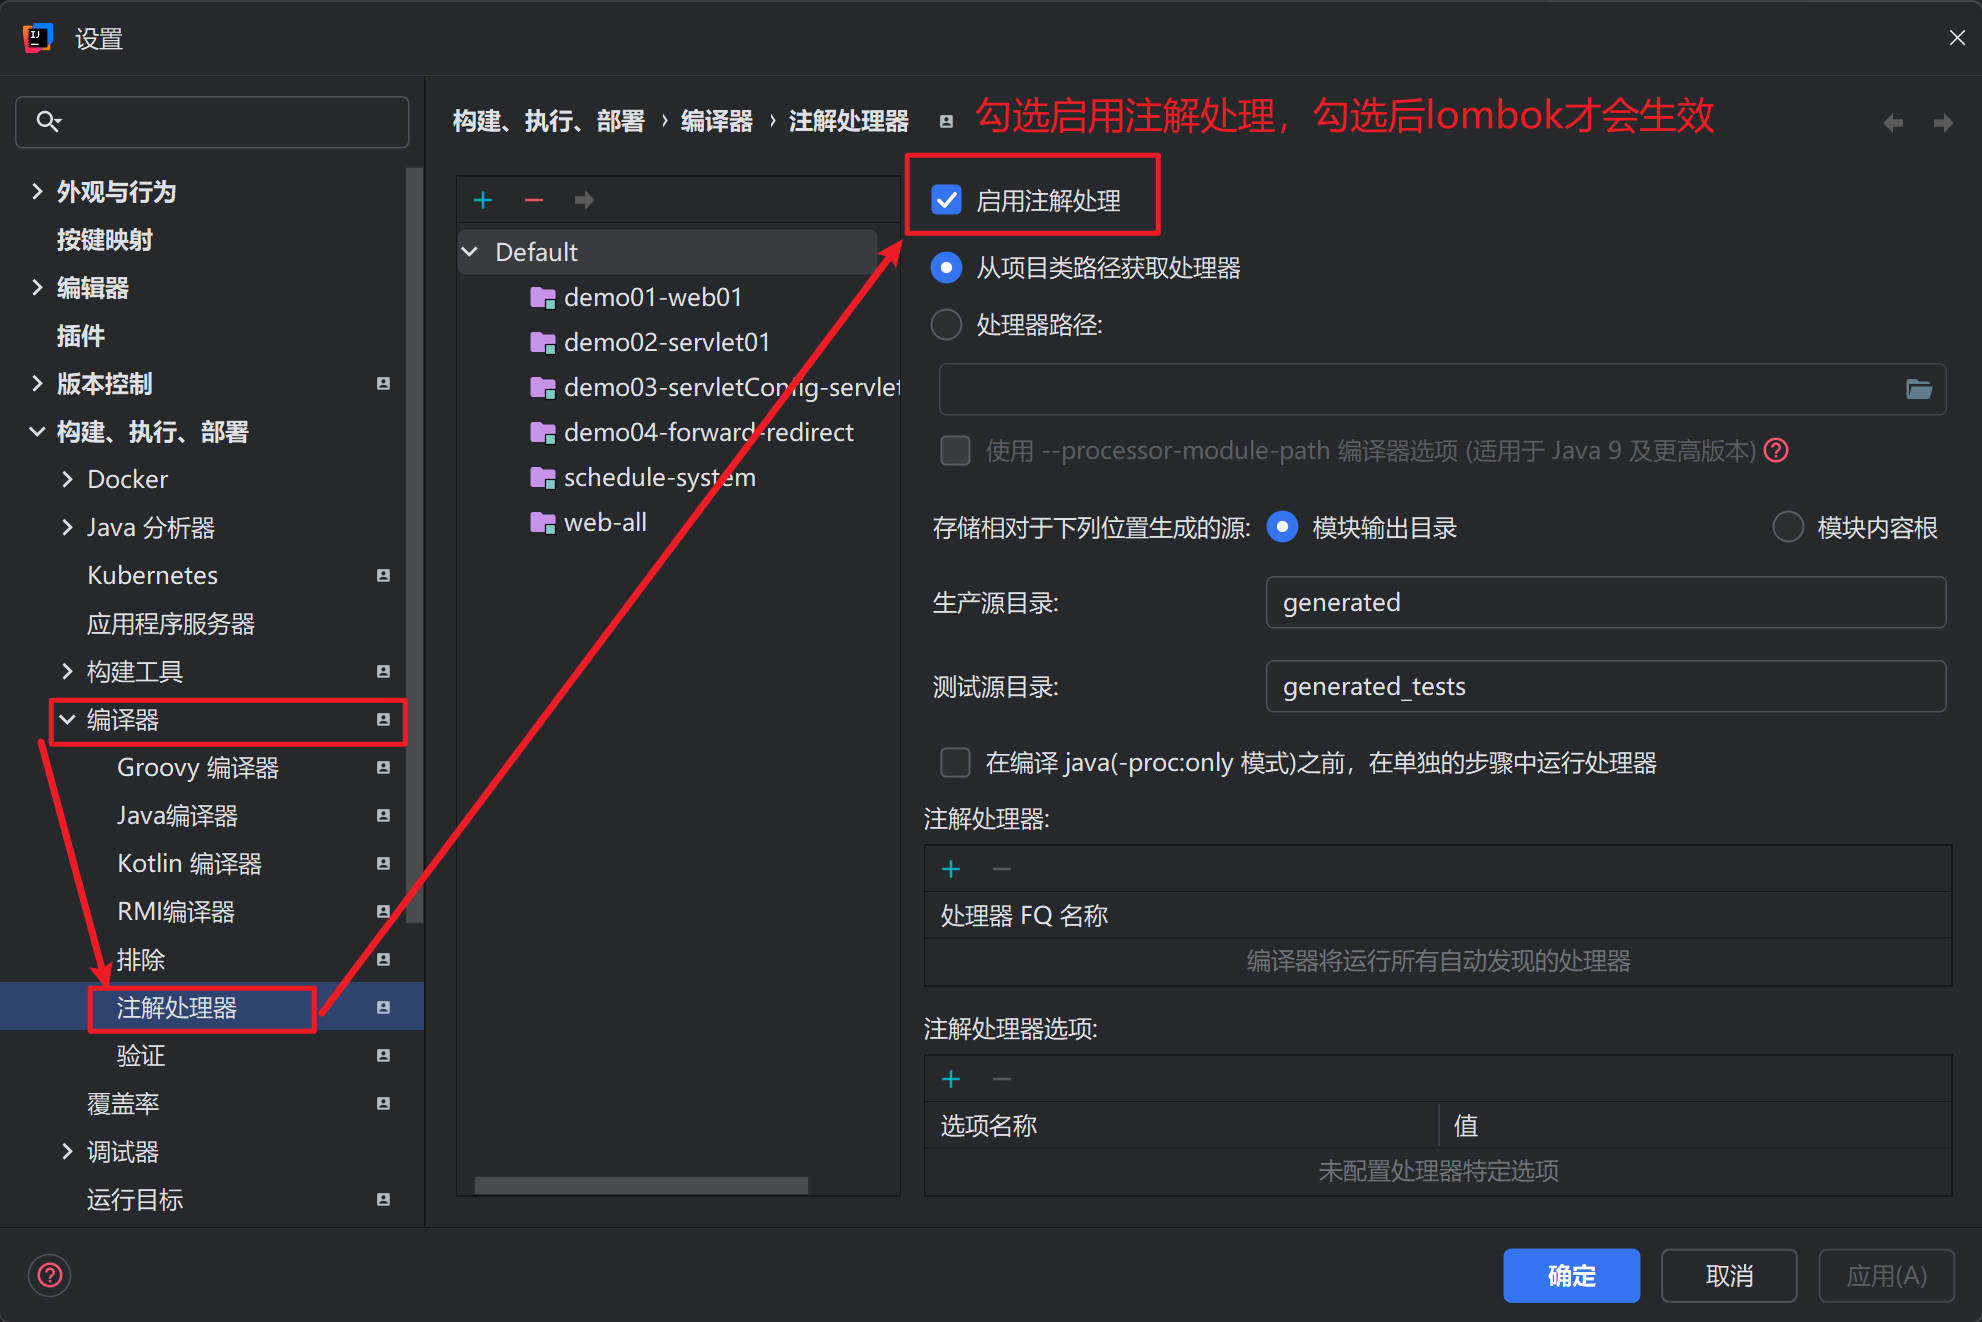
Task: Add an annotation processor option
Action: (x=950, y=1078)
